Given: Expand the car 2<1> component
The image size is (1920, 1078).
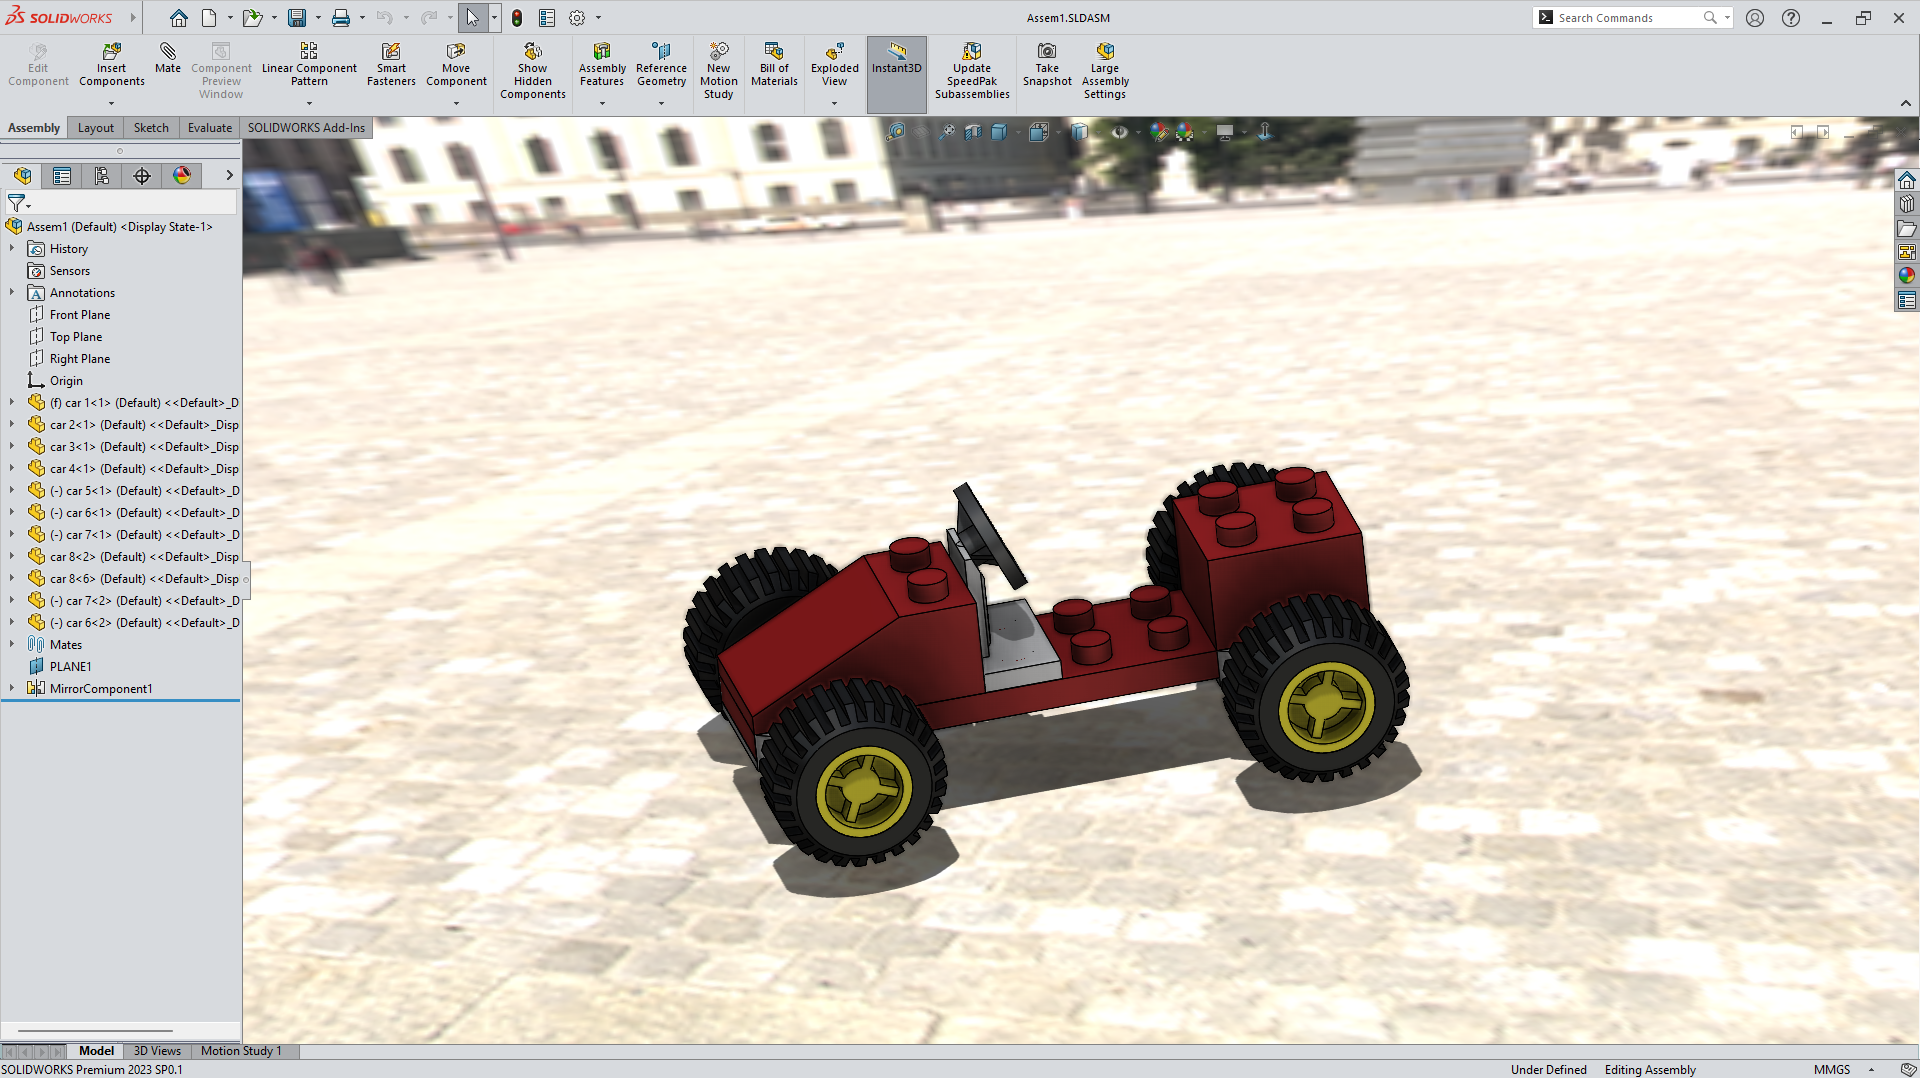Looking at the screenshot, I should coord(12,425).
